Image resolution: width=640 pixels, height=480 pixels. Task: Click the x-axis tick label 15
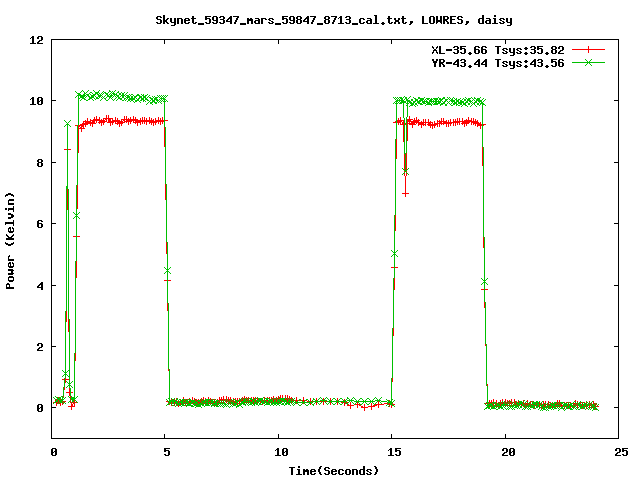[394, 452]
